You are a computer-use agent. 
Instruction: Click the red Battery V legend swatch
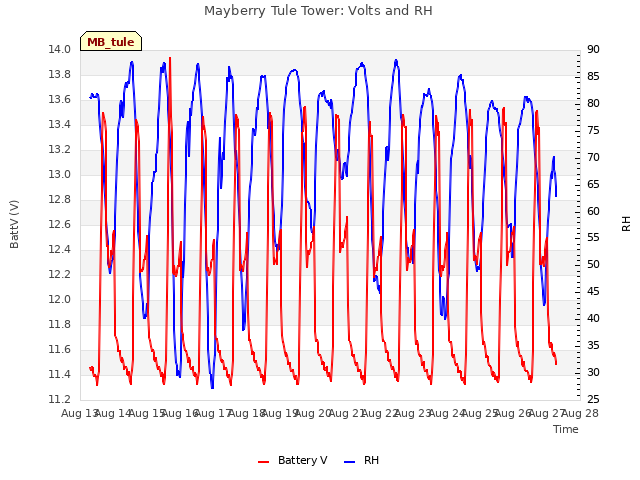click(x=264, y=462)
